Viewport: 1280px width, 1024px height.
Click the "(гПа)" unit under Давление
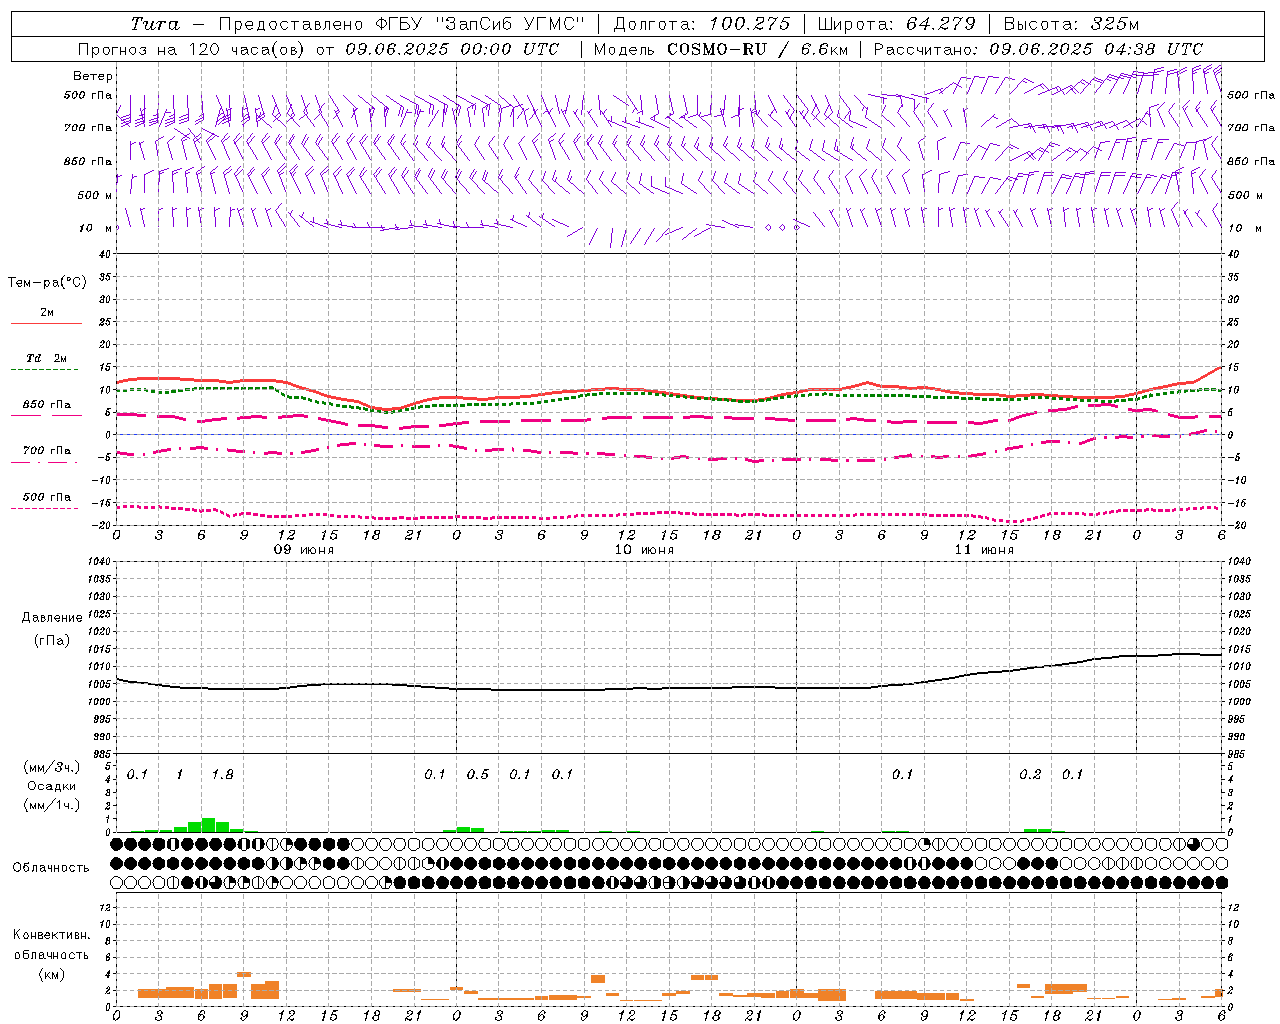(x=52, y=641)
